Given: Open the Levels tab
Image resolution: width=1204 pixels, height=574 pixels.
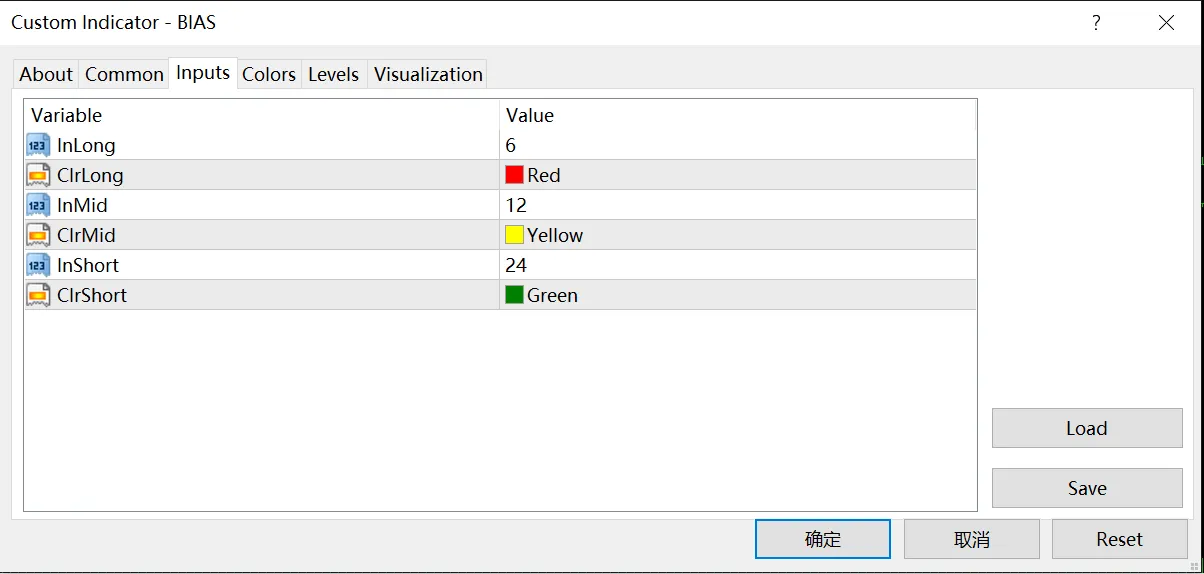Looking at the screenshot, I should pyautogui.click(x=333, y=74).
